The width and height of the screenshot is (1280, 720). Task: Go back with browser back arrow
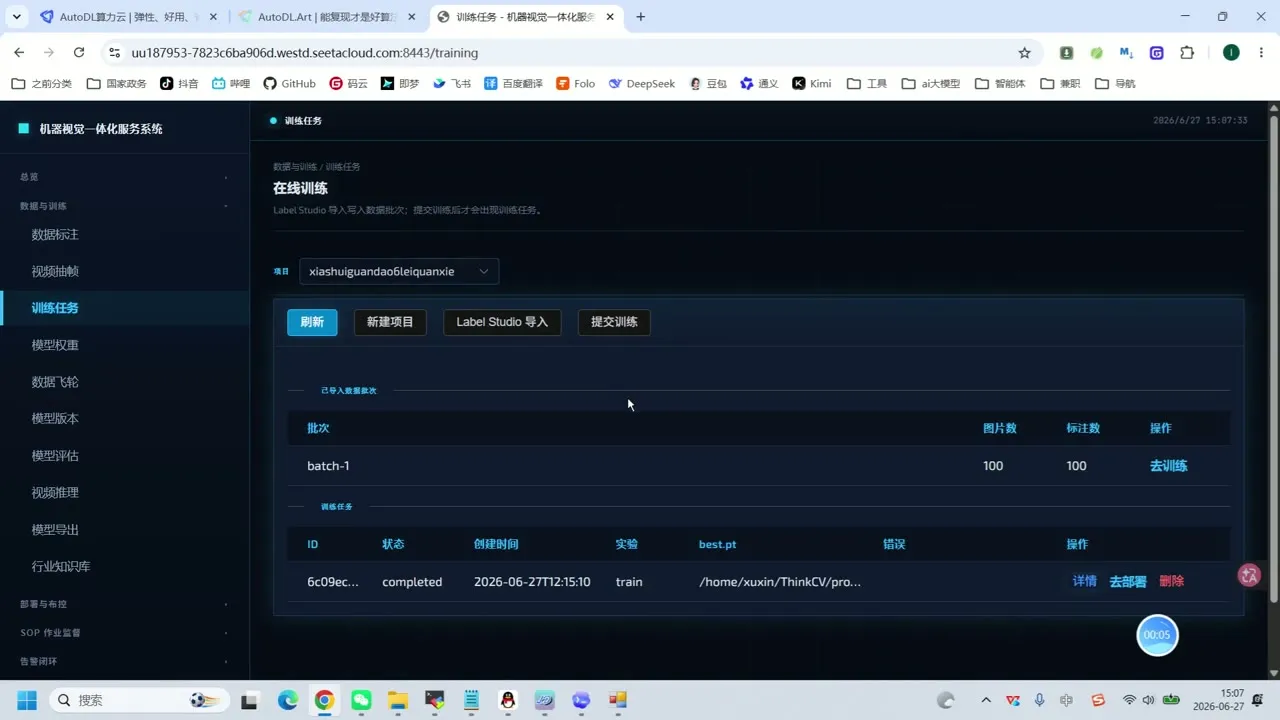19,52
